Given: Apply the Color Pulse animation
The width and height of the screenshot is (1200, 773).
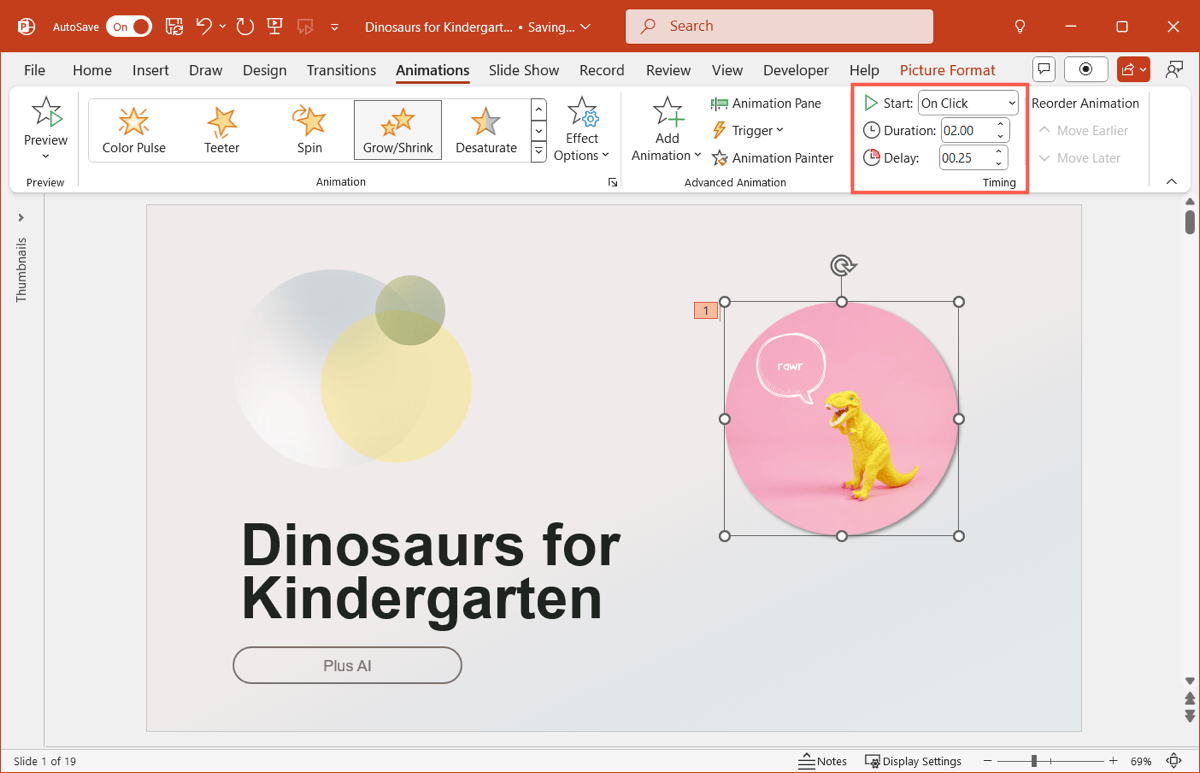Looking at the screenshot, I should pos(134,130).
